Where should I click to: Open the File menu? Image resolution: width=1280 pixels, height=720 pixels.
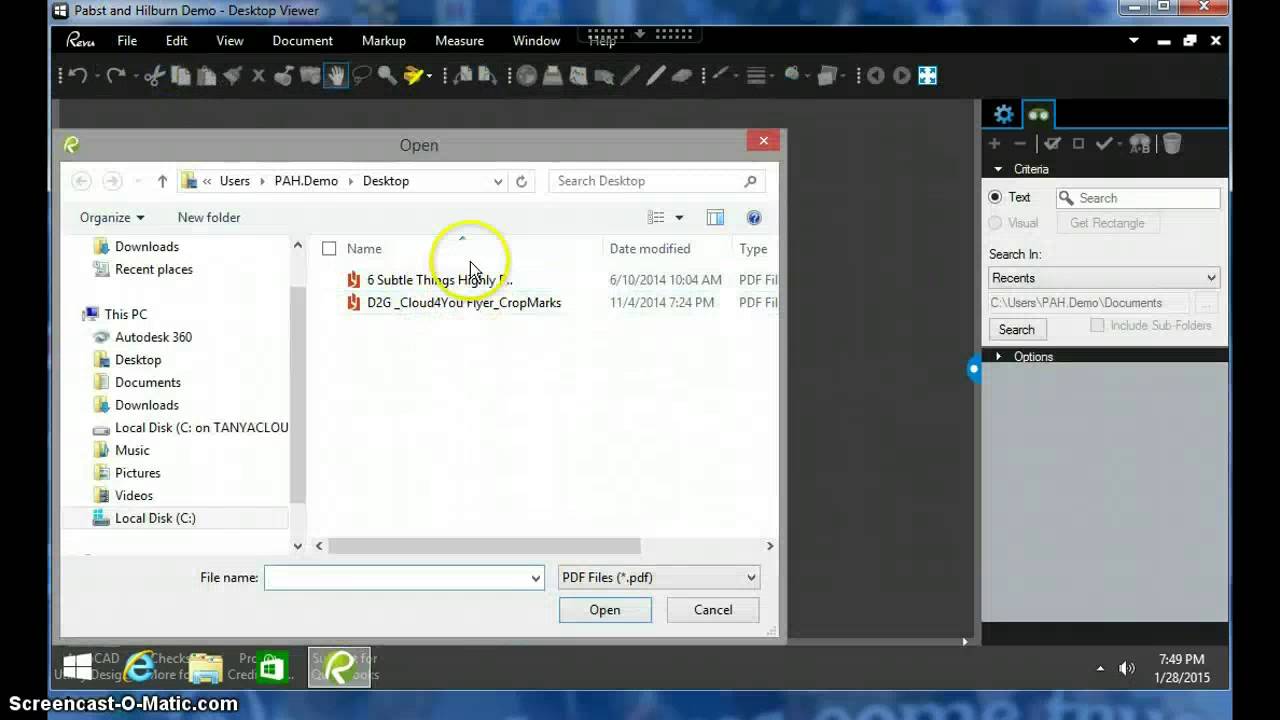127,41
